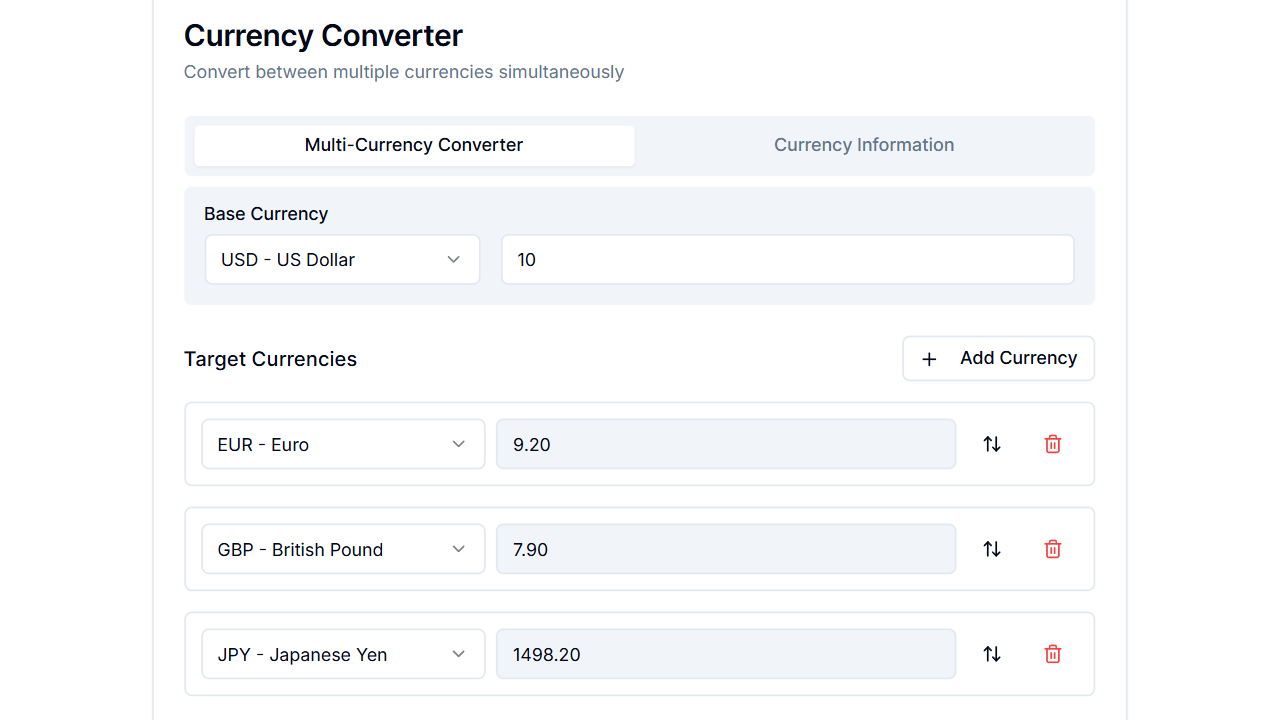Image resolution: width=1280 pixels, height=720 pixels.
Task: Click the Add Currency button
Action: pos(997,358)
